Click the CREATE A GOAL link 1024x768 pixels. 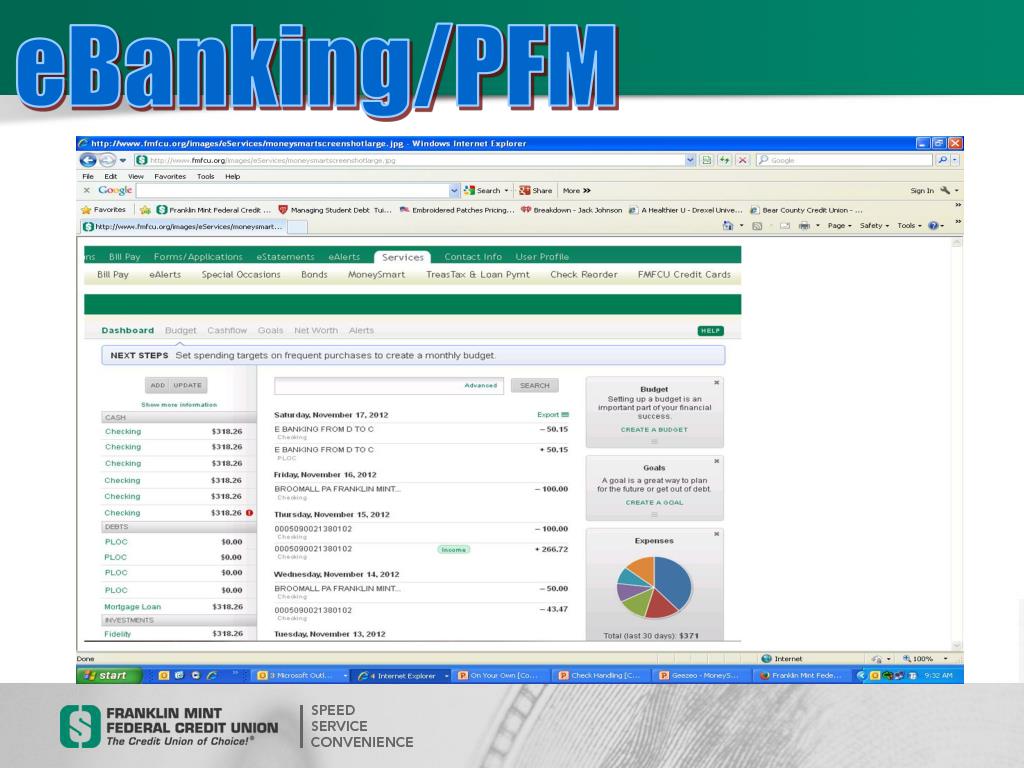654,503
